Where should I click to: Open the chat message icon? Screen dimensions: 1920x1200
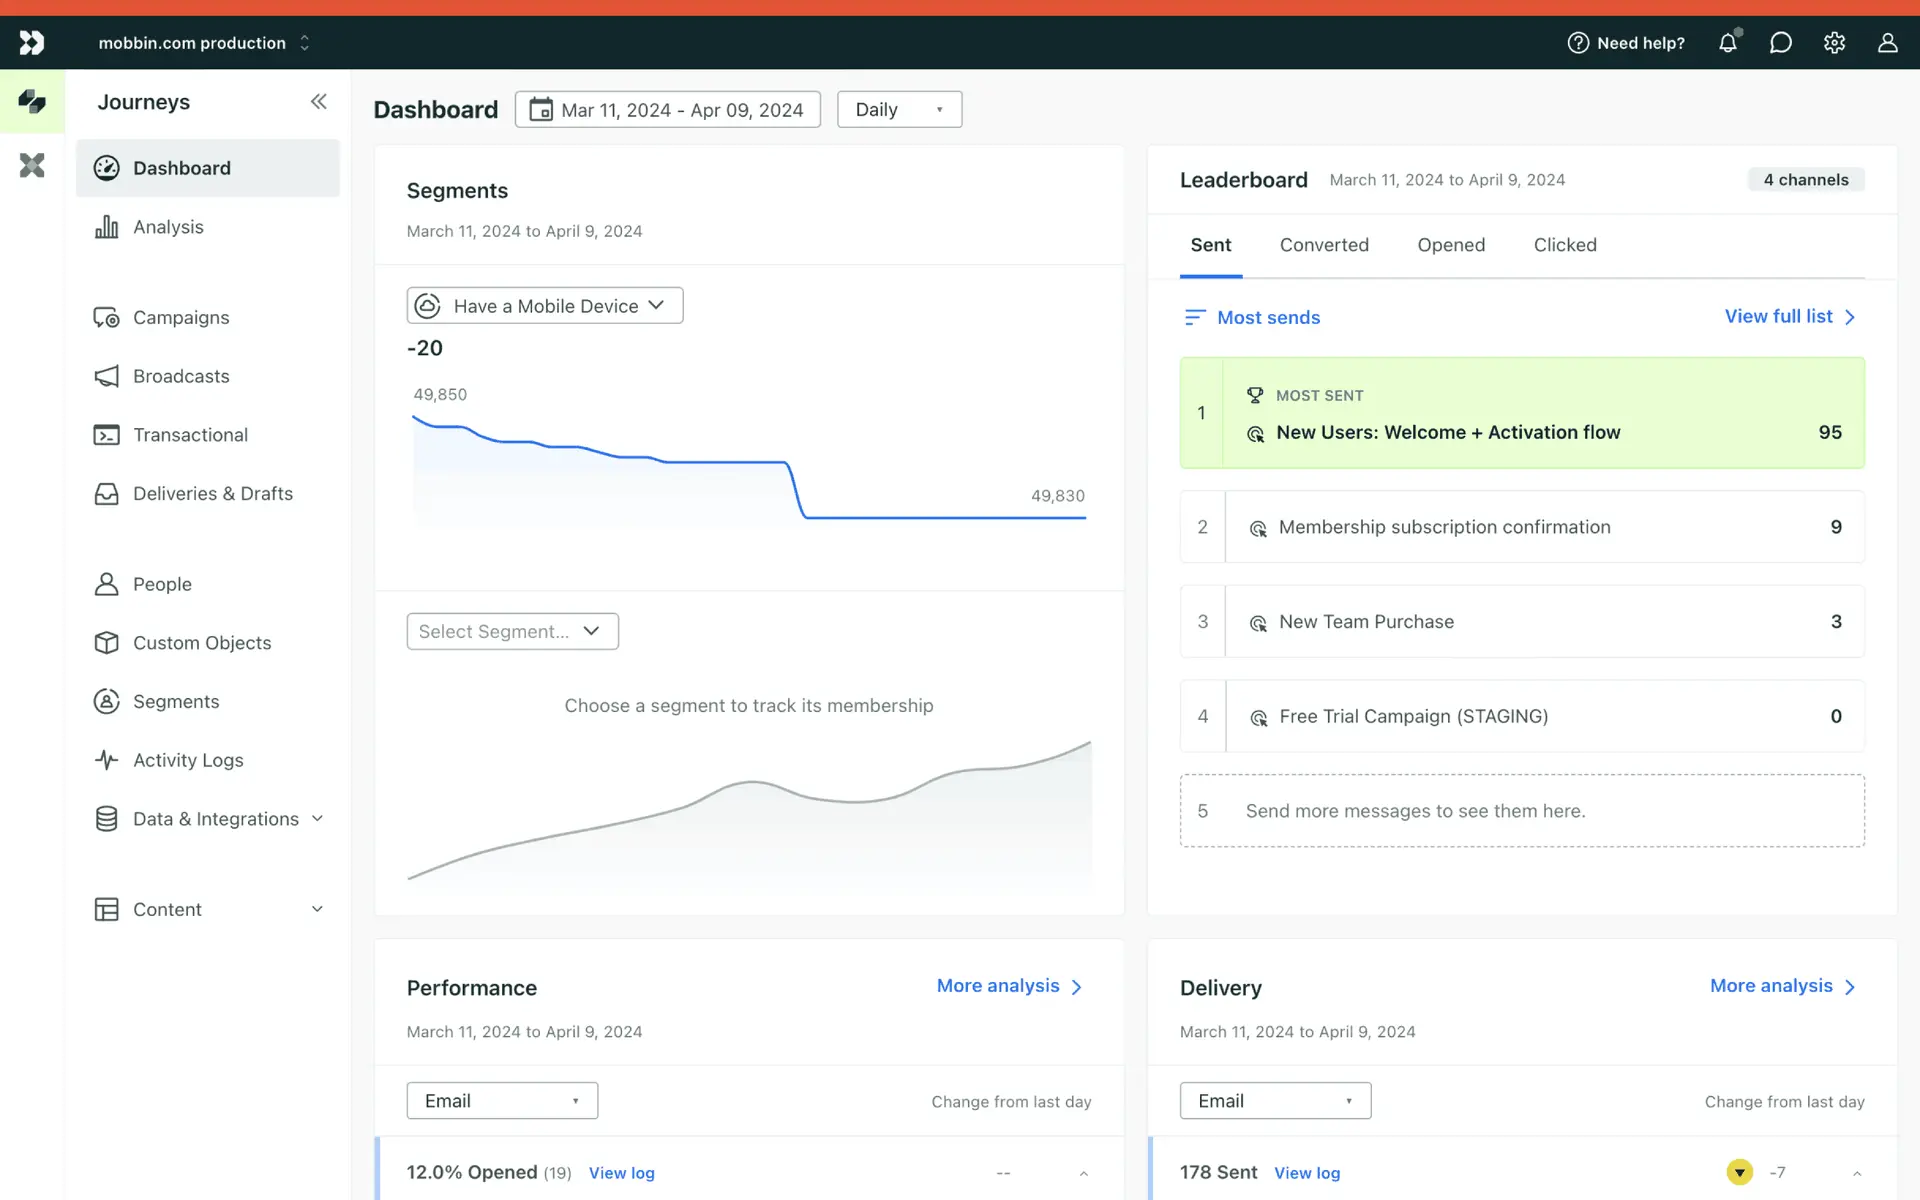(x=1780, y=43)
